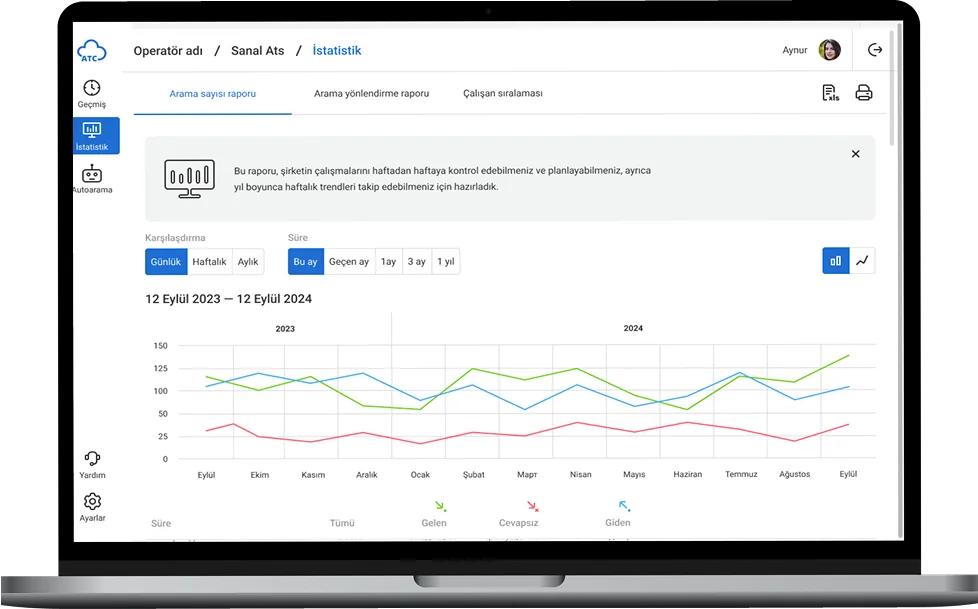The height and width of the screenshot is (609, 978).
Task: Click İstatistik breadcrumb link
Action: 337,51
